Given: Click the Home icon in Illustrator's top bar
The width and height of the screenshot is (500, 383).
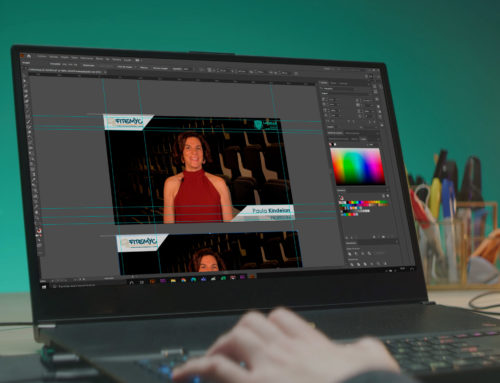Looking at the screenshot, I should pos(29,56).
